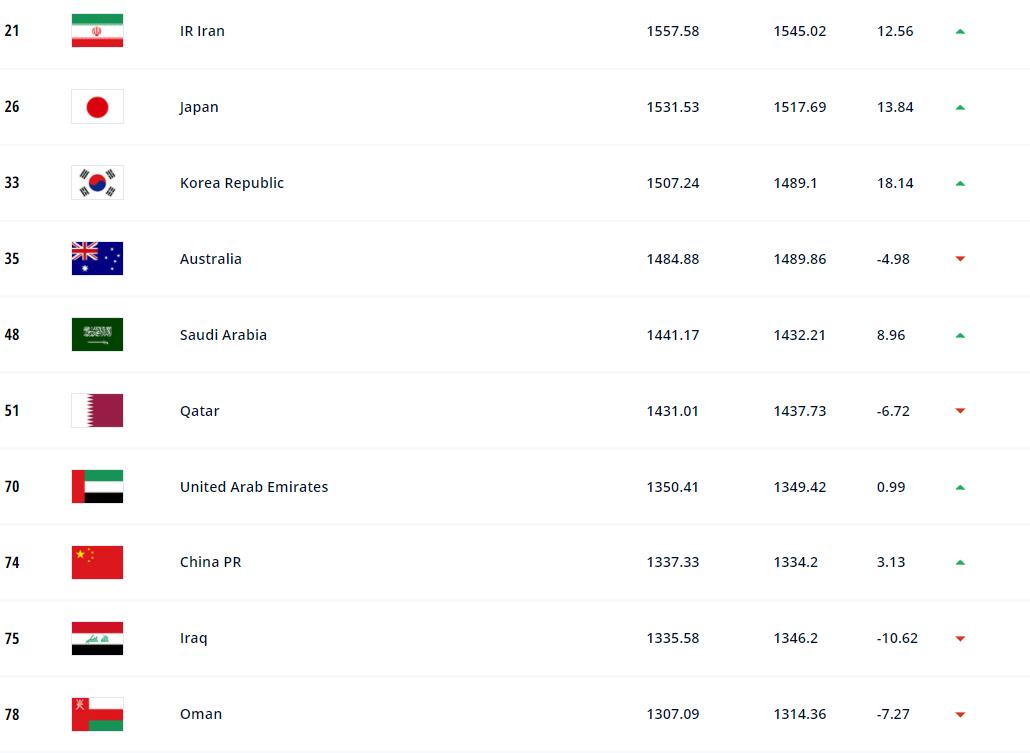
Task: Click the red down arrow for Iraq
Action: click(960, 638)
